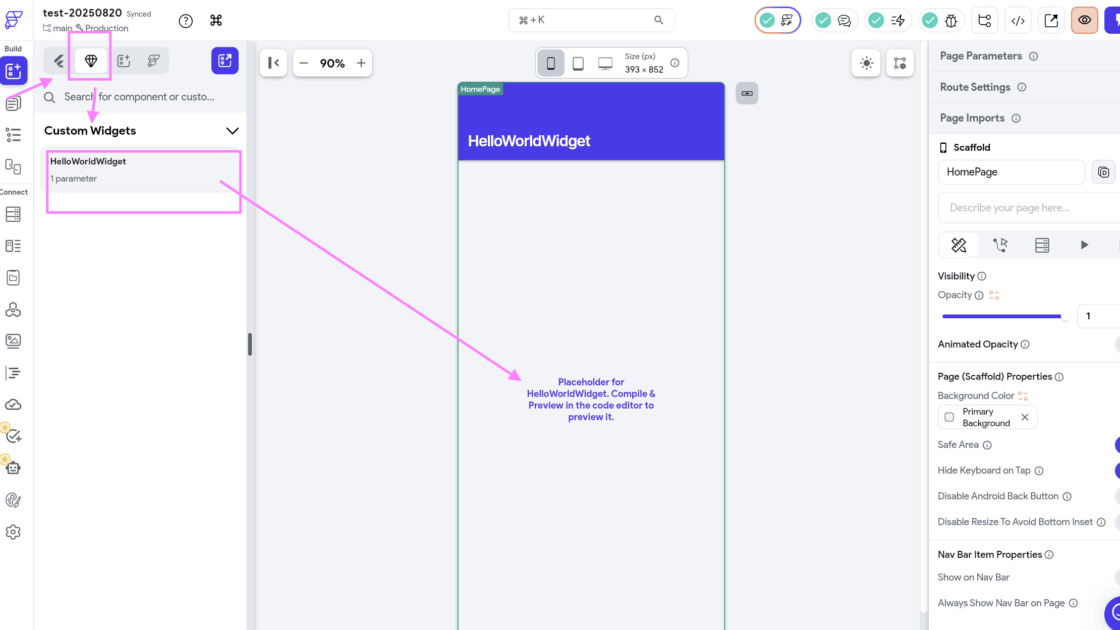Switch to Properties design tab

[959, 245]
